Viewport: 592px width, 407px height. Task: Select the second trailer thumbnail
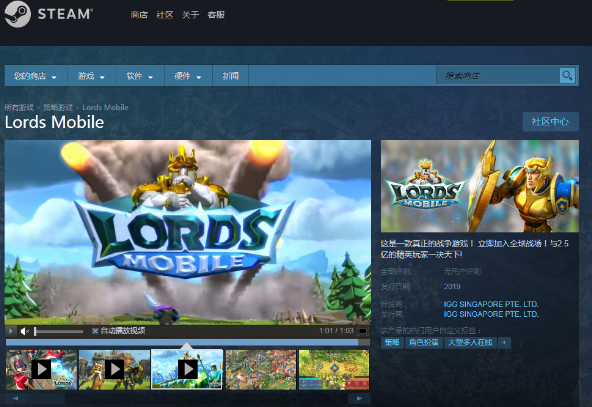pos(114,370)
